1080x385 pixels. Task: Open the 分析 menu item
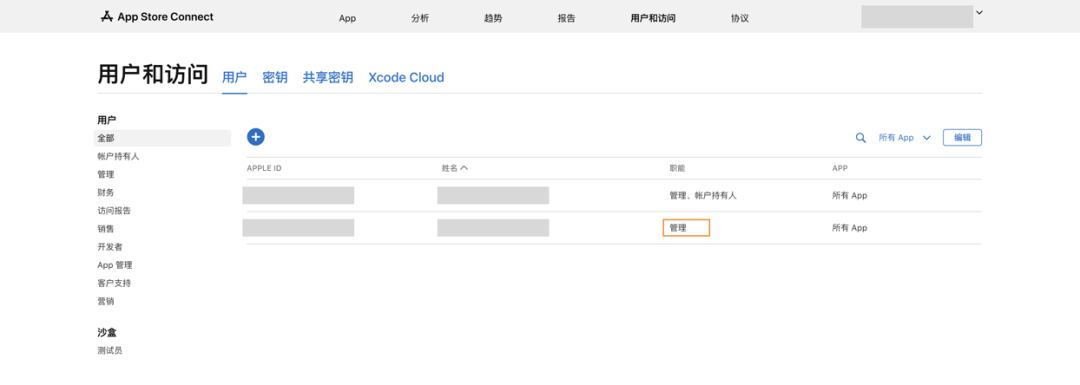tap(420, 19)
